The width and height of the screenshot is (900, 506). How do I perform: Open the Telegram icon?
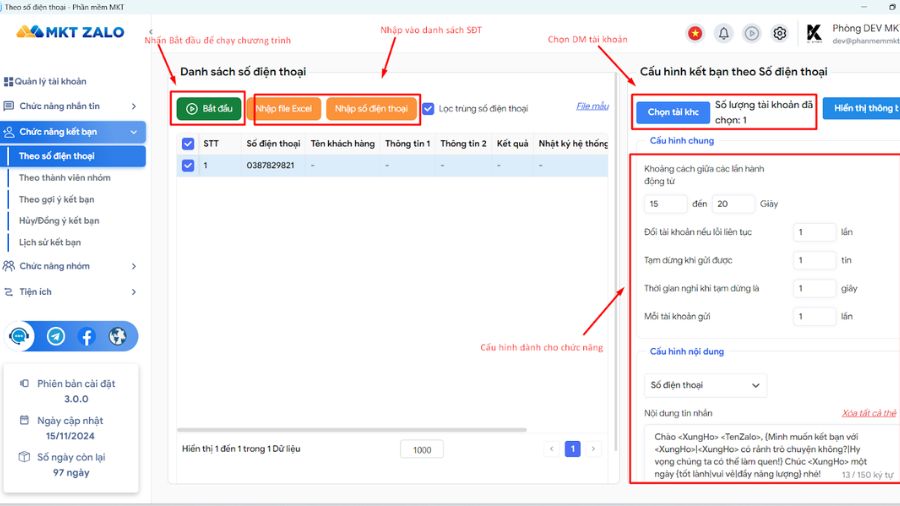pyautogui.click(x=56, y=336)
